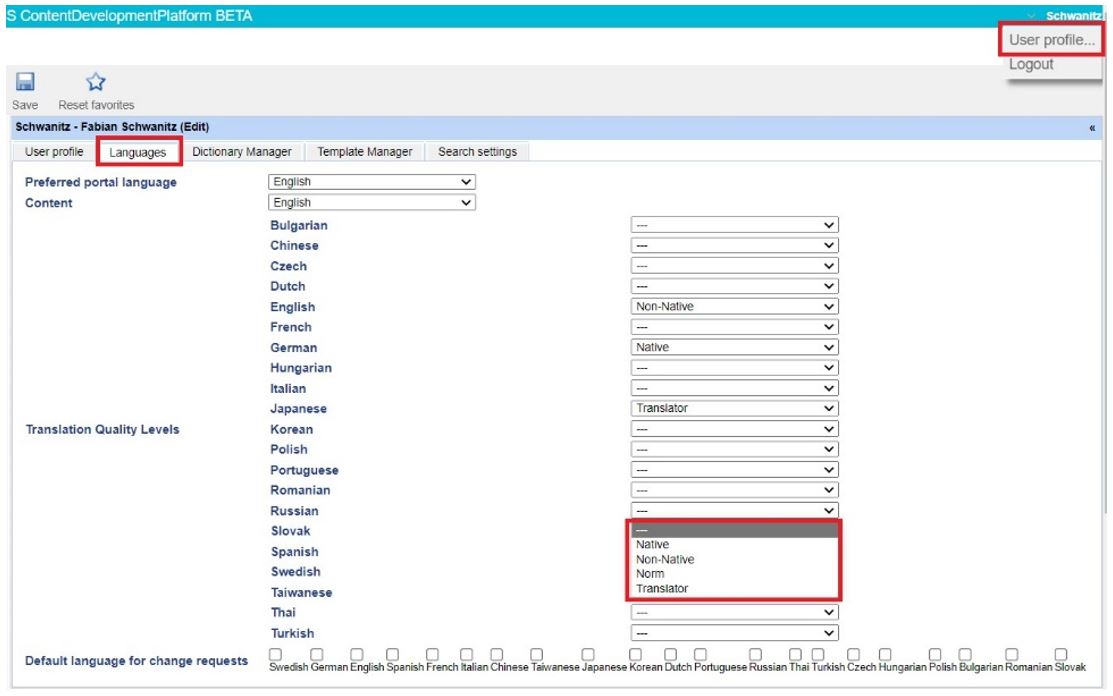1113x696 pixels.
Task: Open the Preferred portal language dropdown
Action: 371,182
